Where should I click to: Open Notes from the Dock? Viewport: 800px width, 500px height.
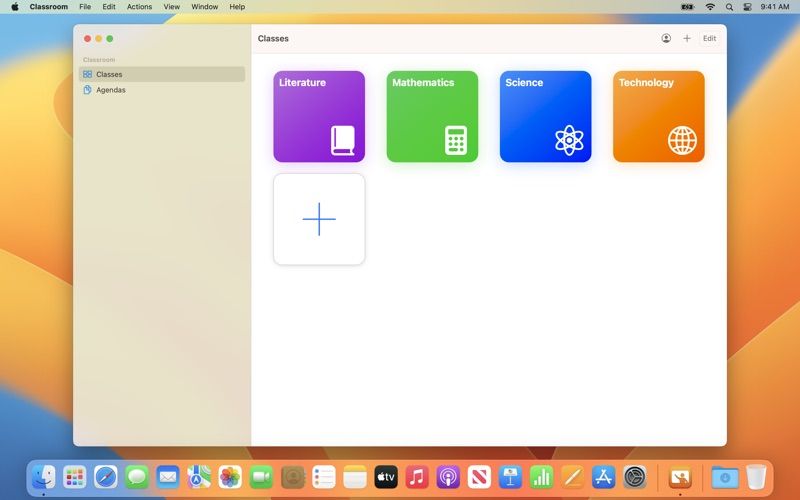pyautogui.click(x=355, y=478)
